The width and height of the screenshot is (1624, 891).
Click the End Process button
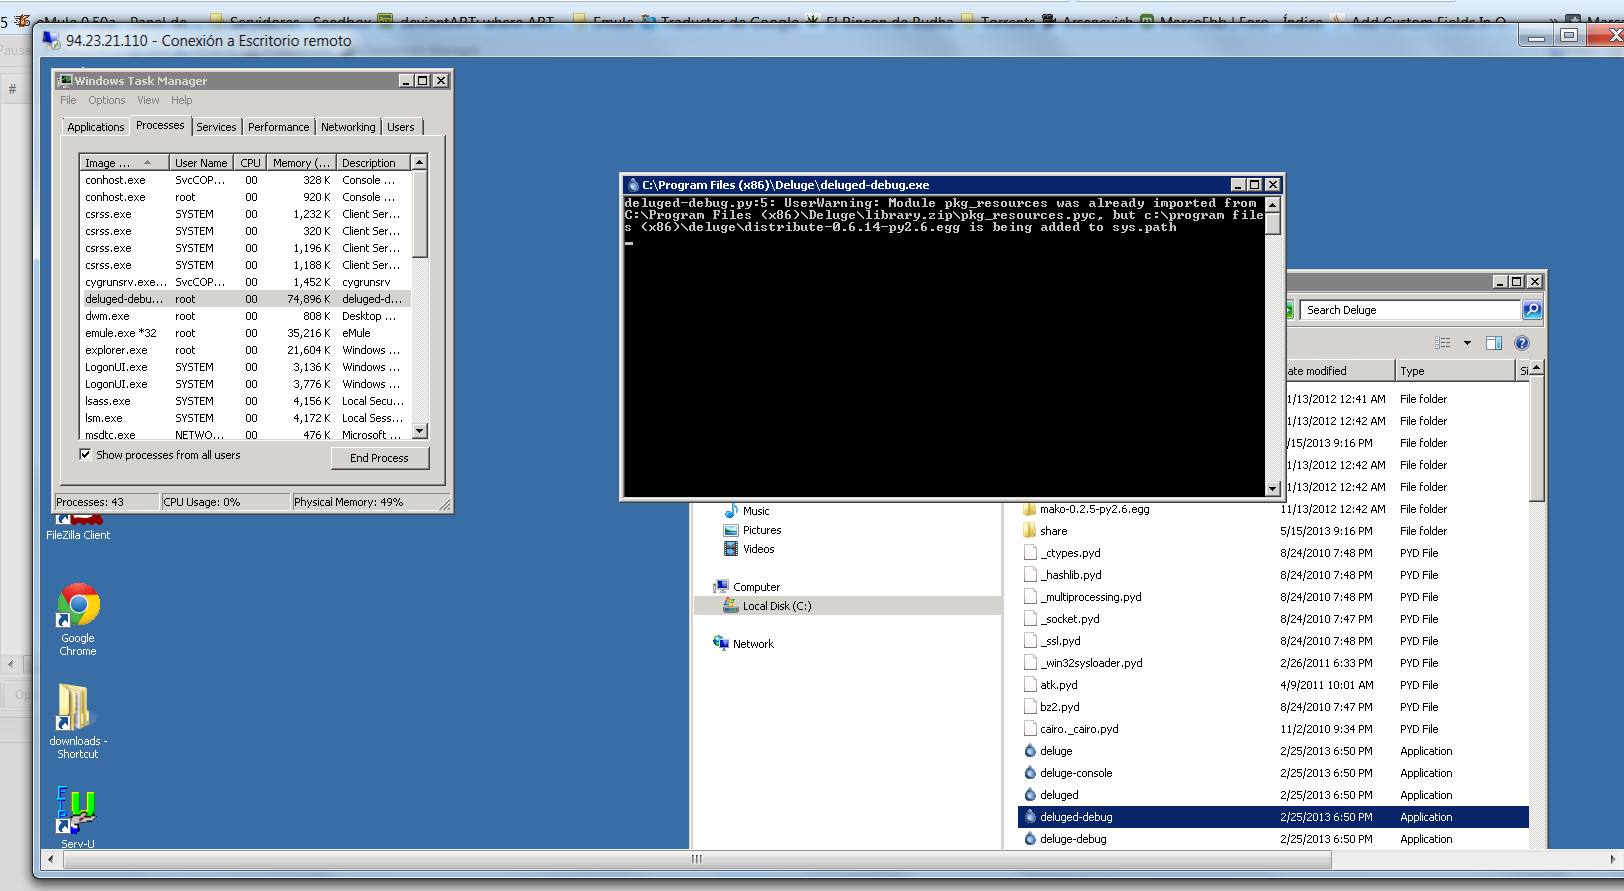(x=379, y=458)
